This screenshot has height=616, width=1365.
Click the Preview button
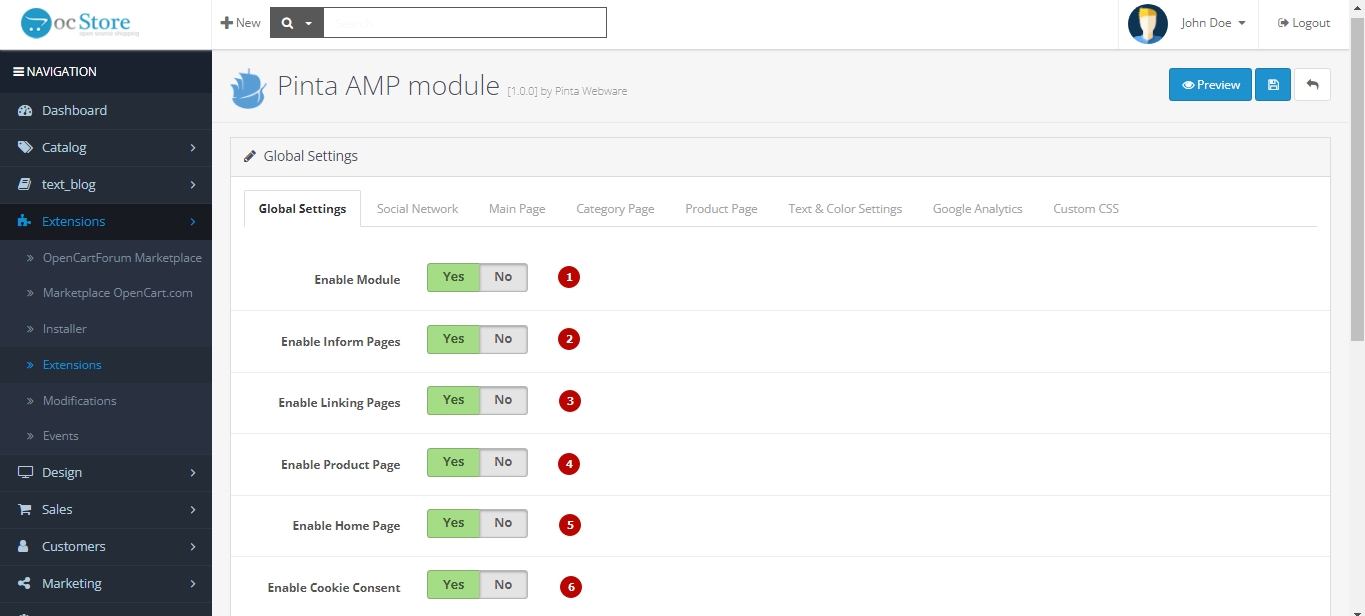point(1210,85)
